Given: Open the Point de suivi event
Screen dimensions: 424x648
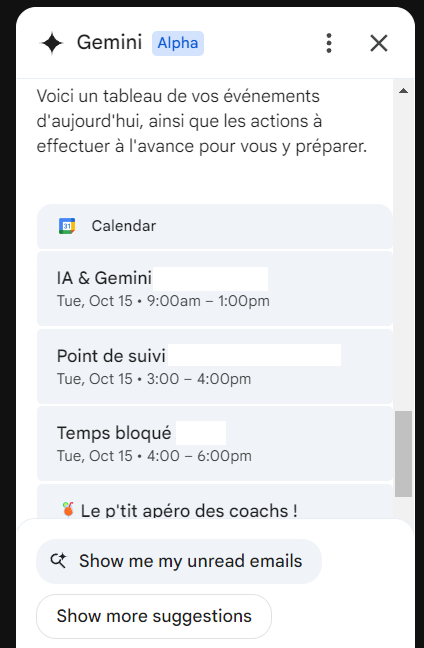Looking at the screenshot, I should (214, 366).
